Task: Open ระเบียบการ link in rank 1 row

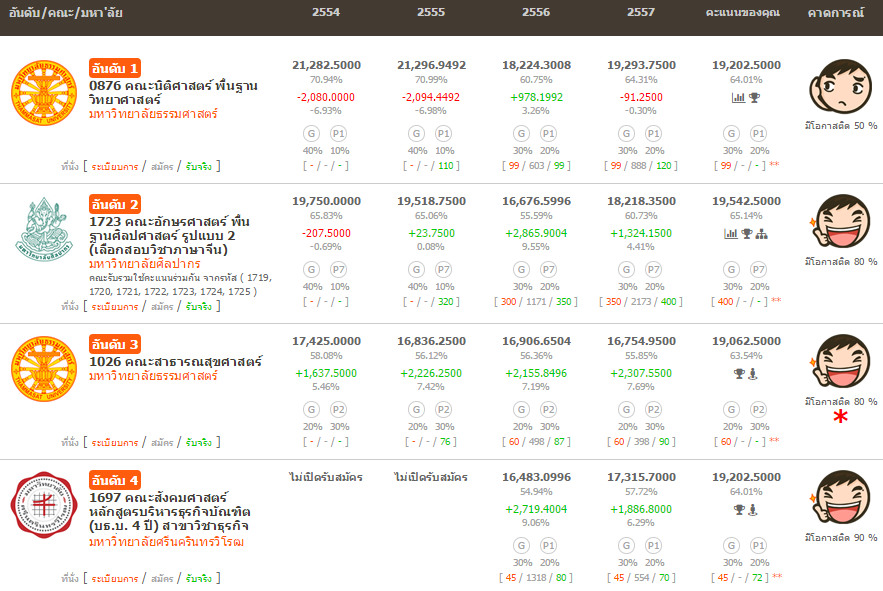Action: (115, 166)
